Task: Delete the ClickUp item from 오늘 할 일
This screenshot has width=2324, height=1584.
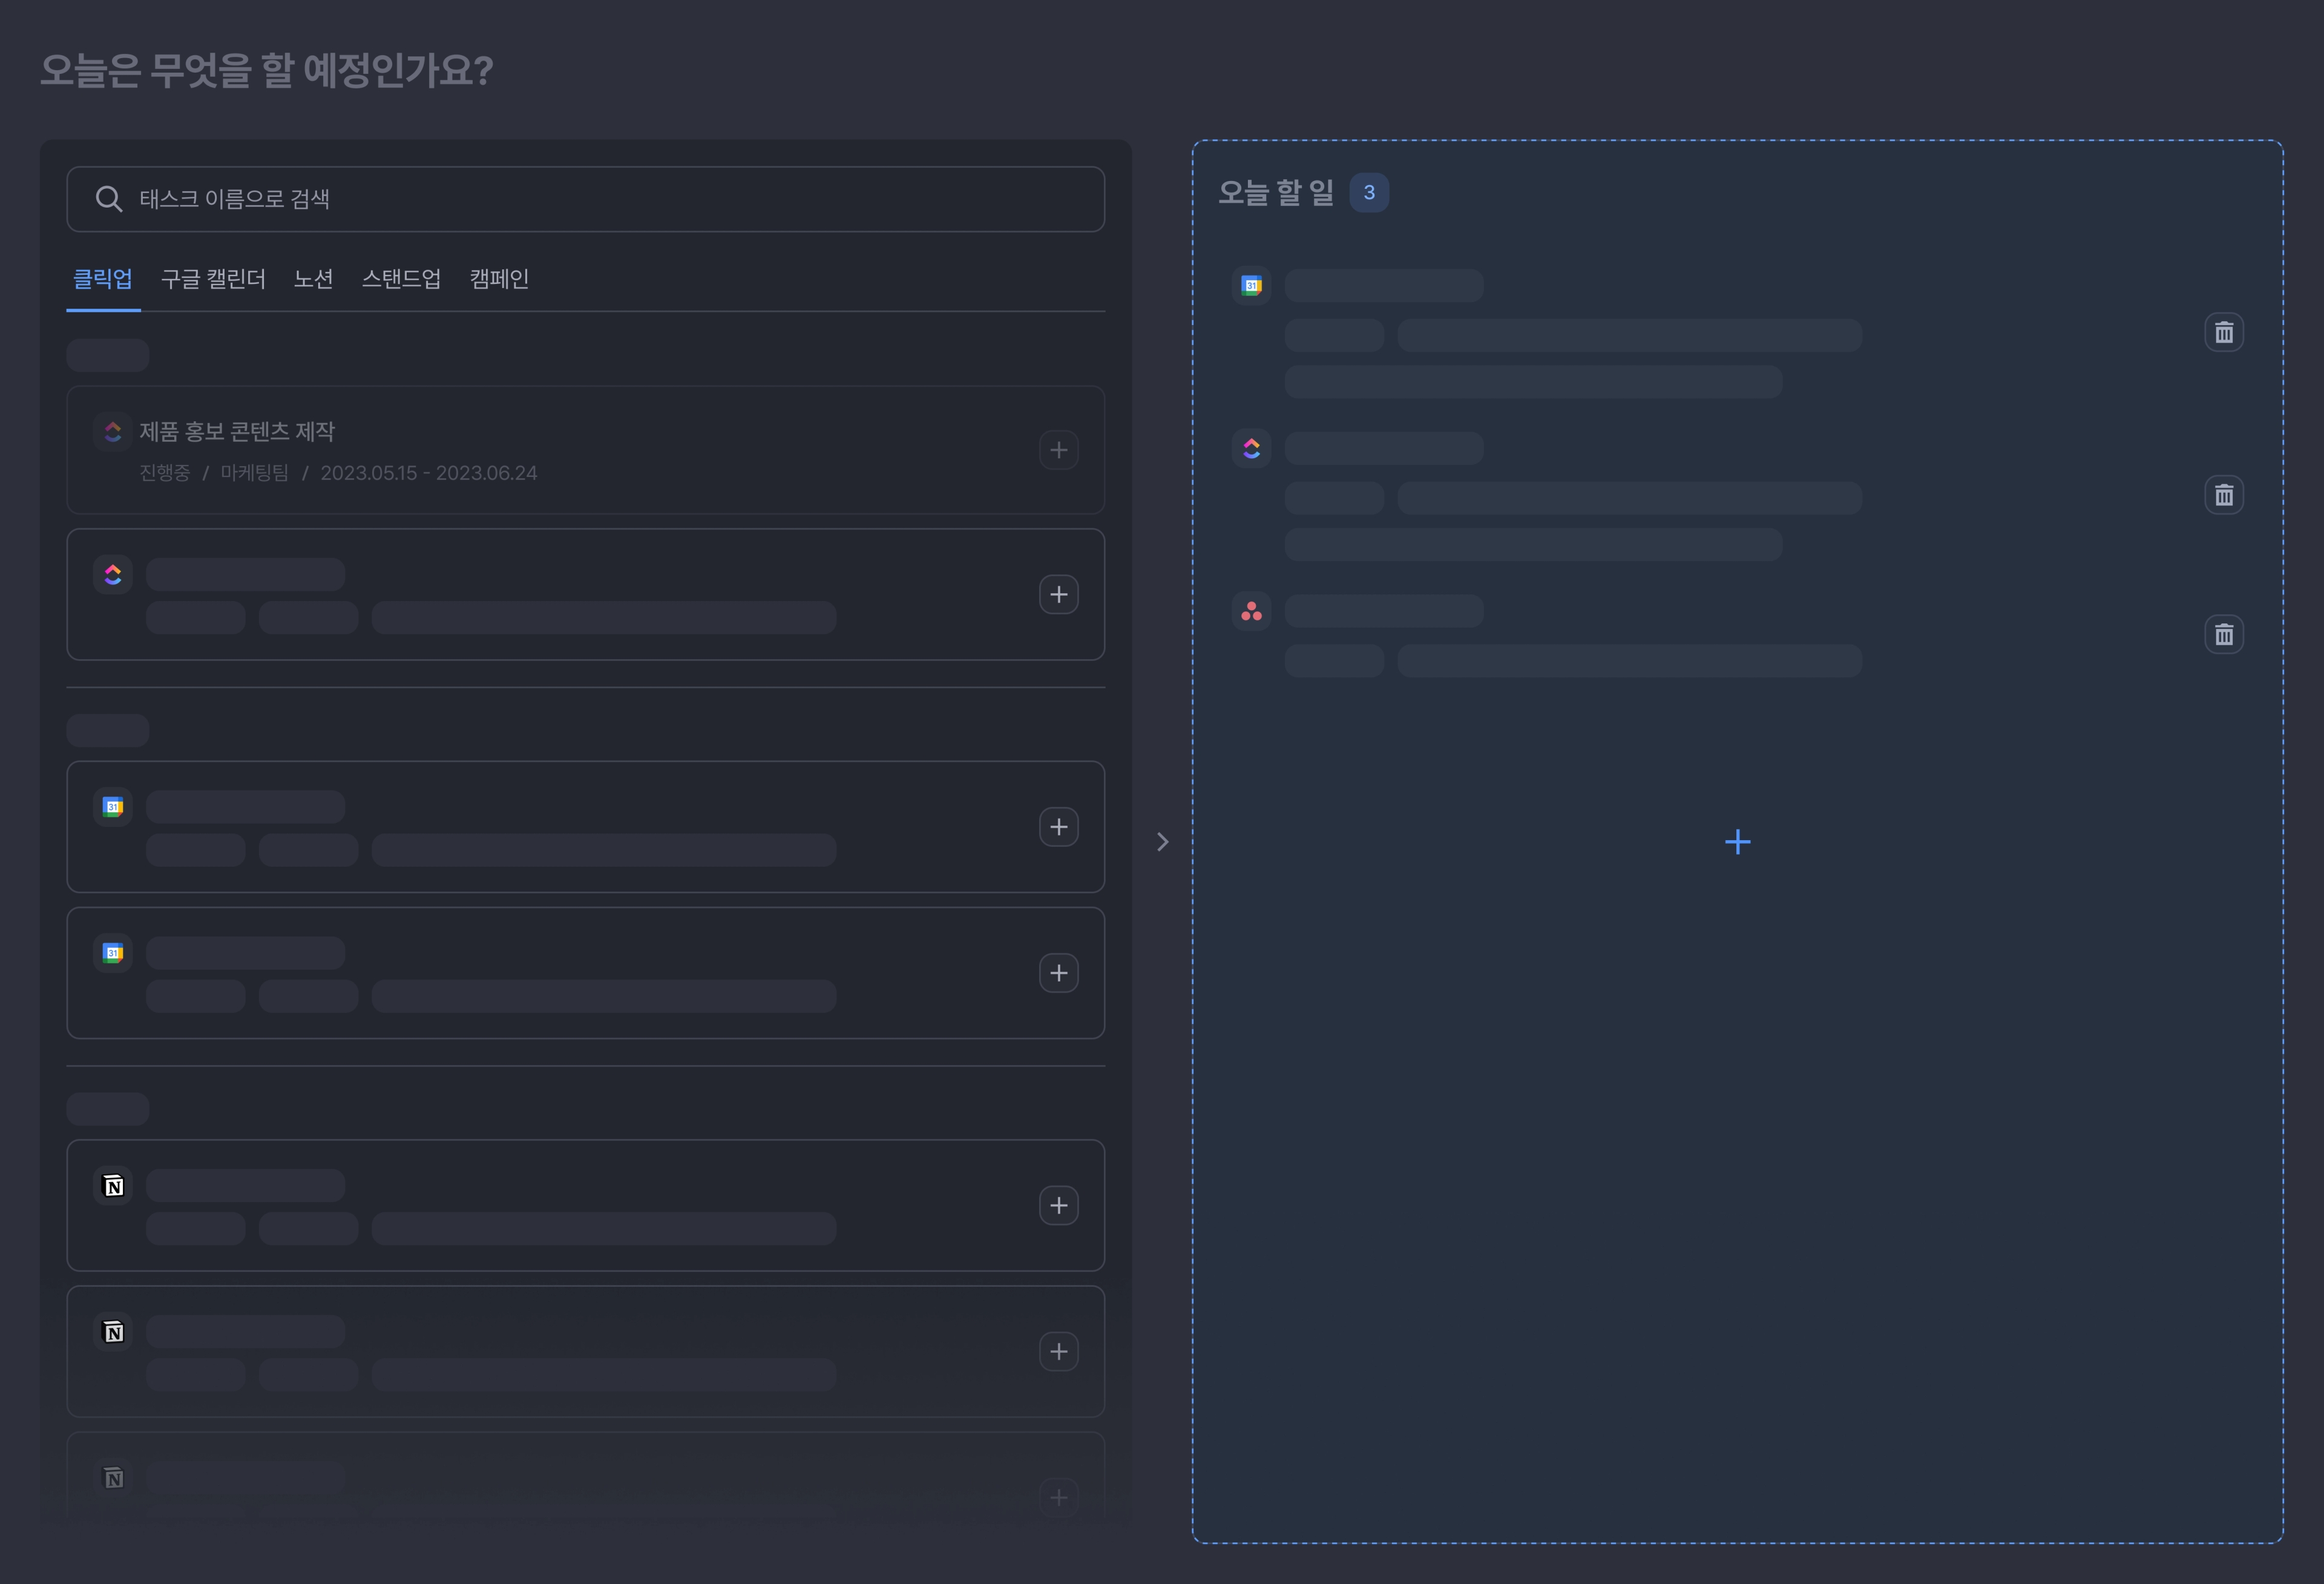Action: (2224, 495)
